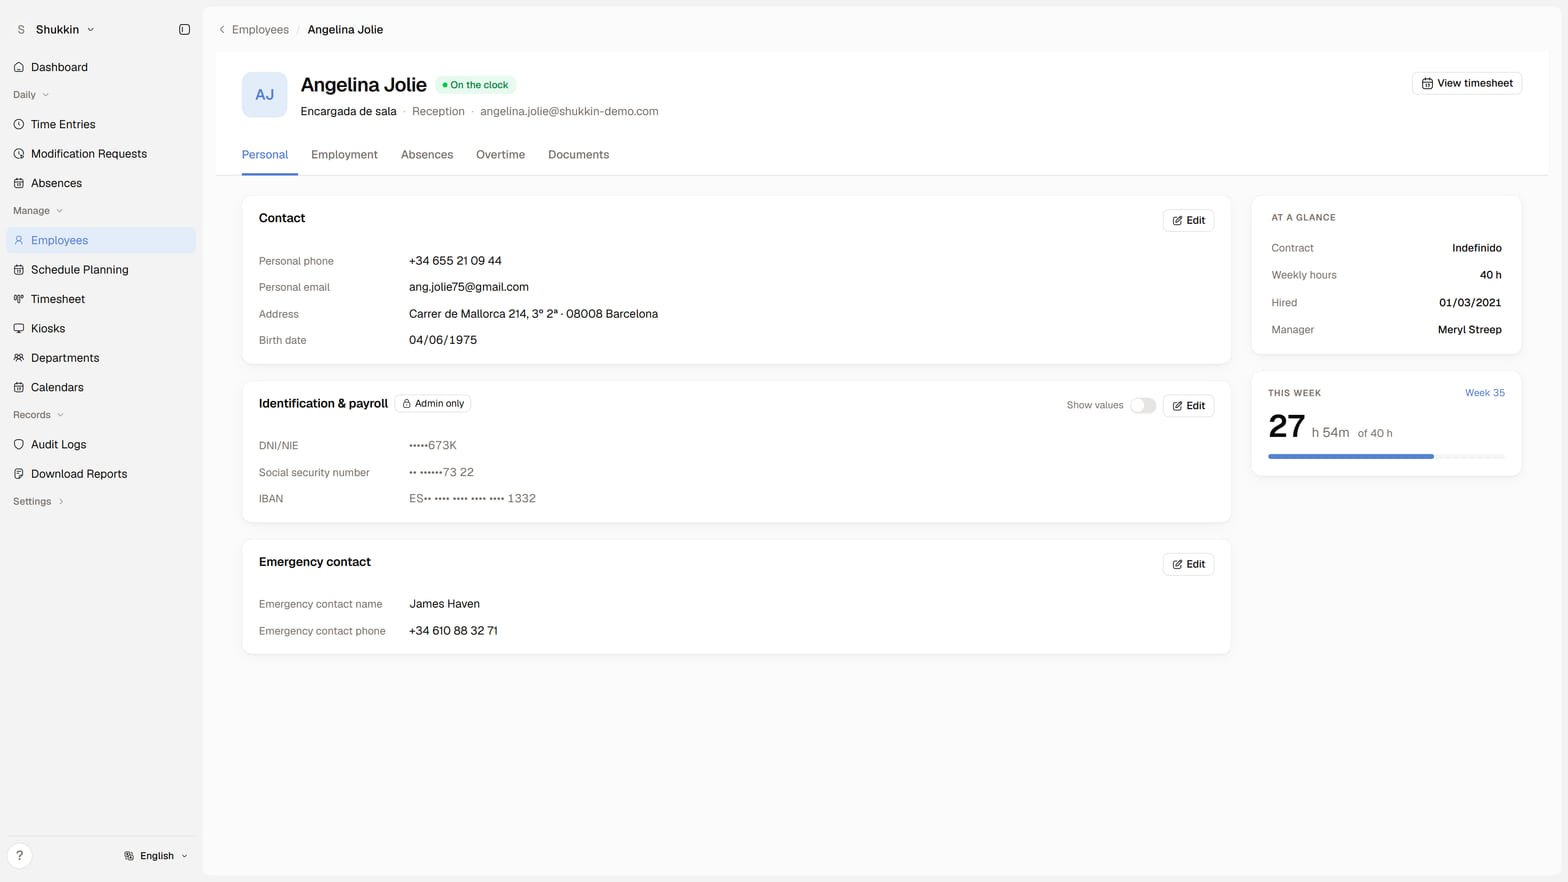This screenshot has height=882, width=1568.
Task: Open the Dashboard home icon
Action: pyautogui.click(x=19, y=67)
